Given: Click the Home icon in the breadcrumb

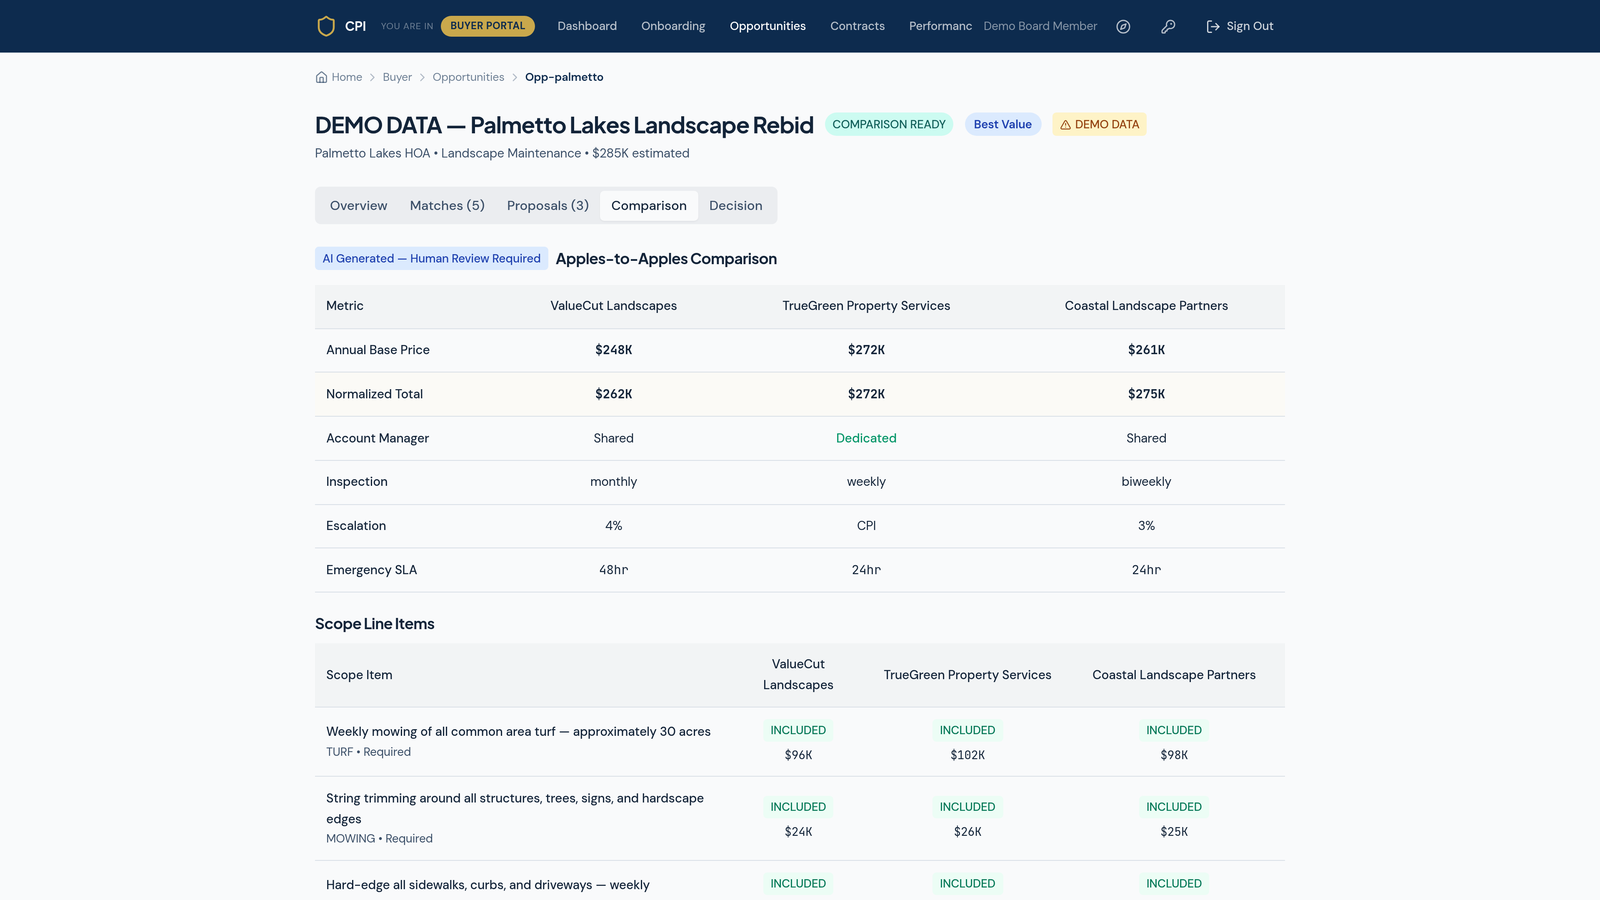Looking at the screenshot, I should (321, 77).
